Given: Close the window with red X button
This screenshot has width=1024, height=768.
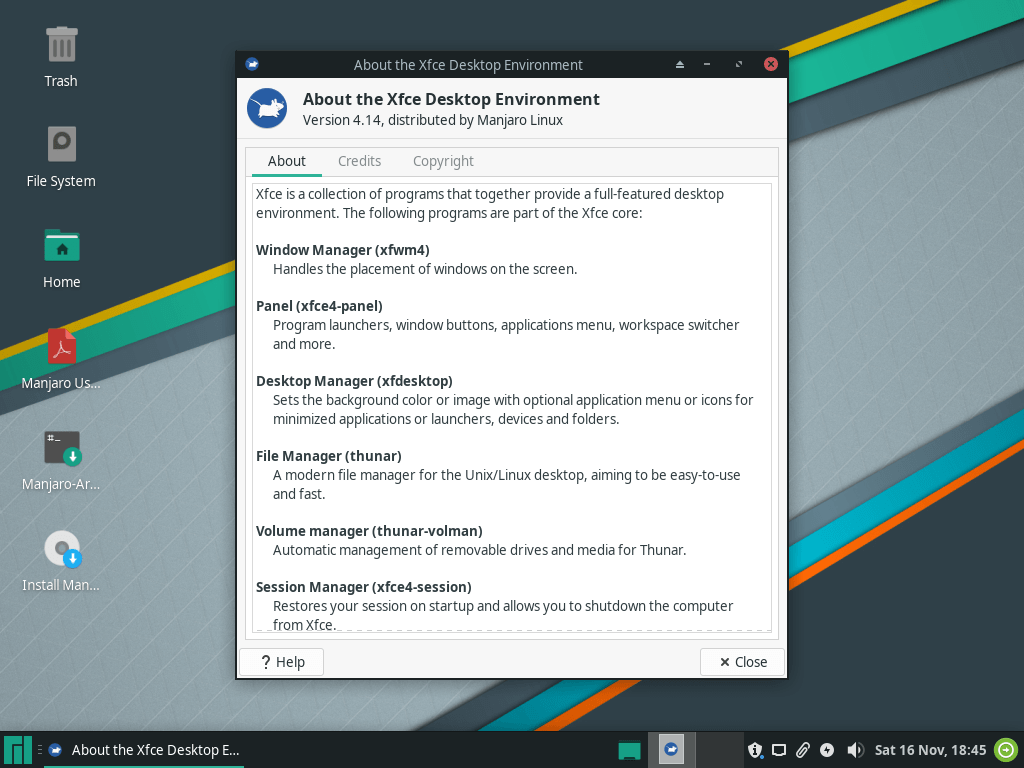Looking at the screenshot, I should pyautogui.click(x=771, y=64).
